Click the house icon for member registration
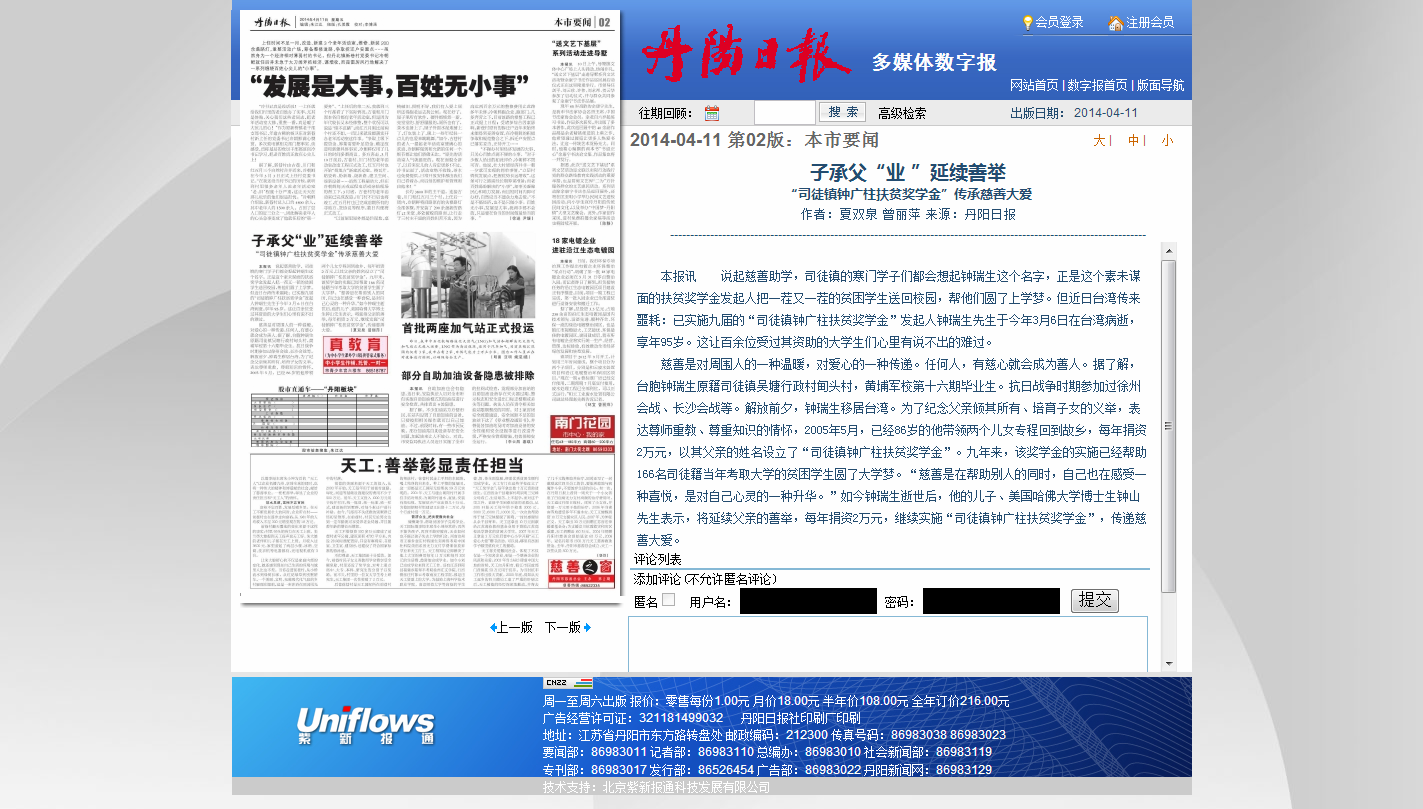 click(1116, 22)
